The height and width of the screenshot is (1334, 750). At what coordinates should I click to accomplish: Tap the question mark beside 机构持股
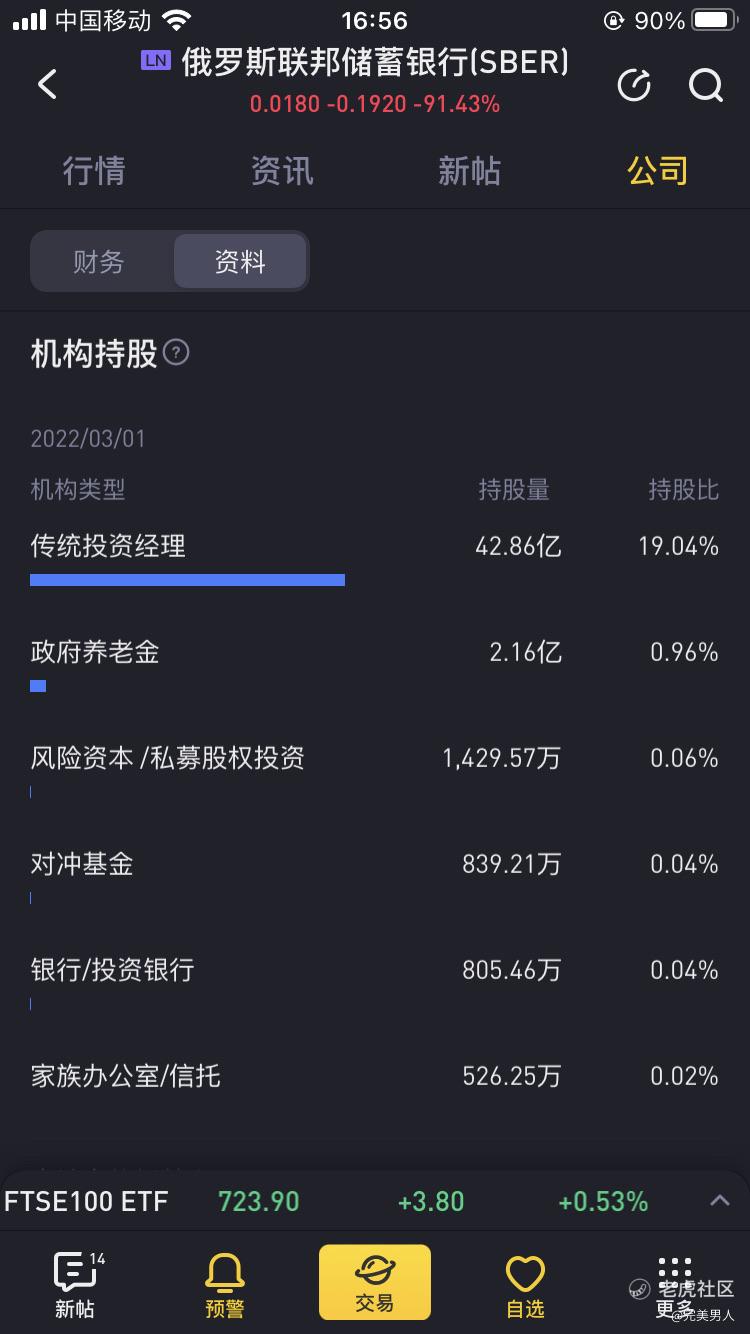coord(176,353)
